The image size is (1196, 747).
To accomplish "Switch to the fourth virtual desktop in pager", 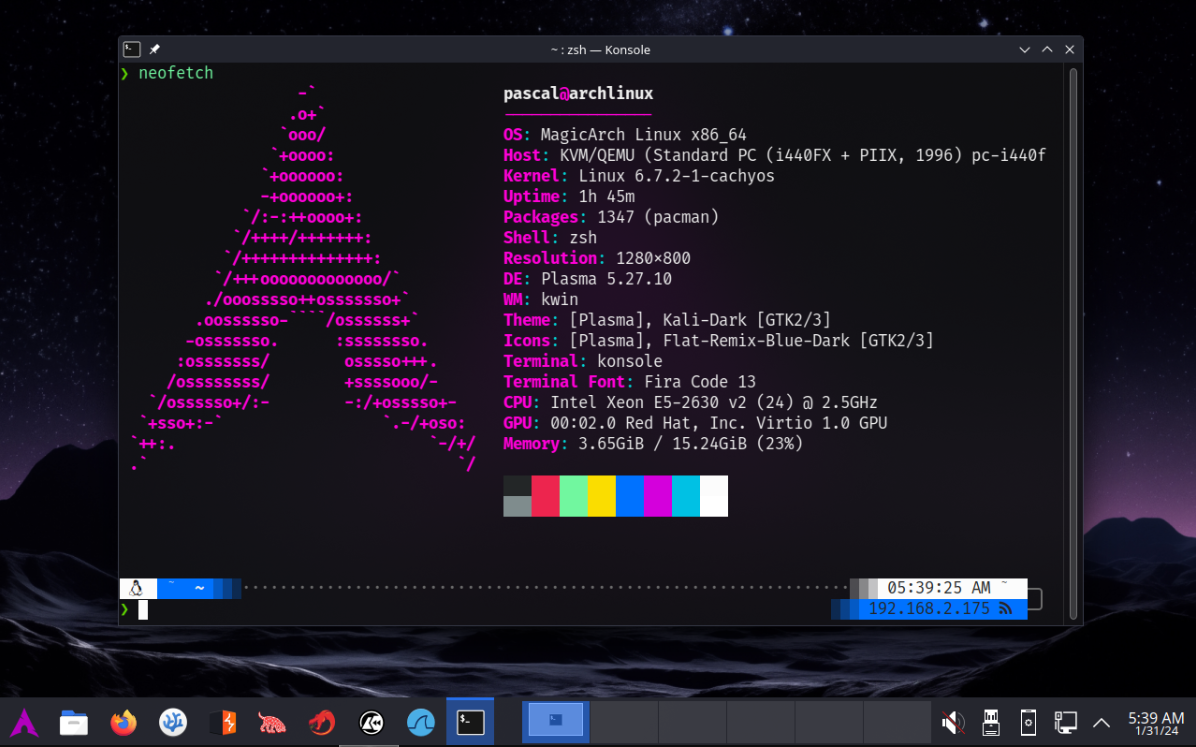I will pyautogui.click(x=760, y=722).
